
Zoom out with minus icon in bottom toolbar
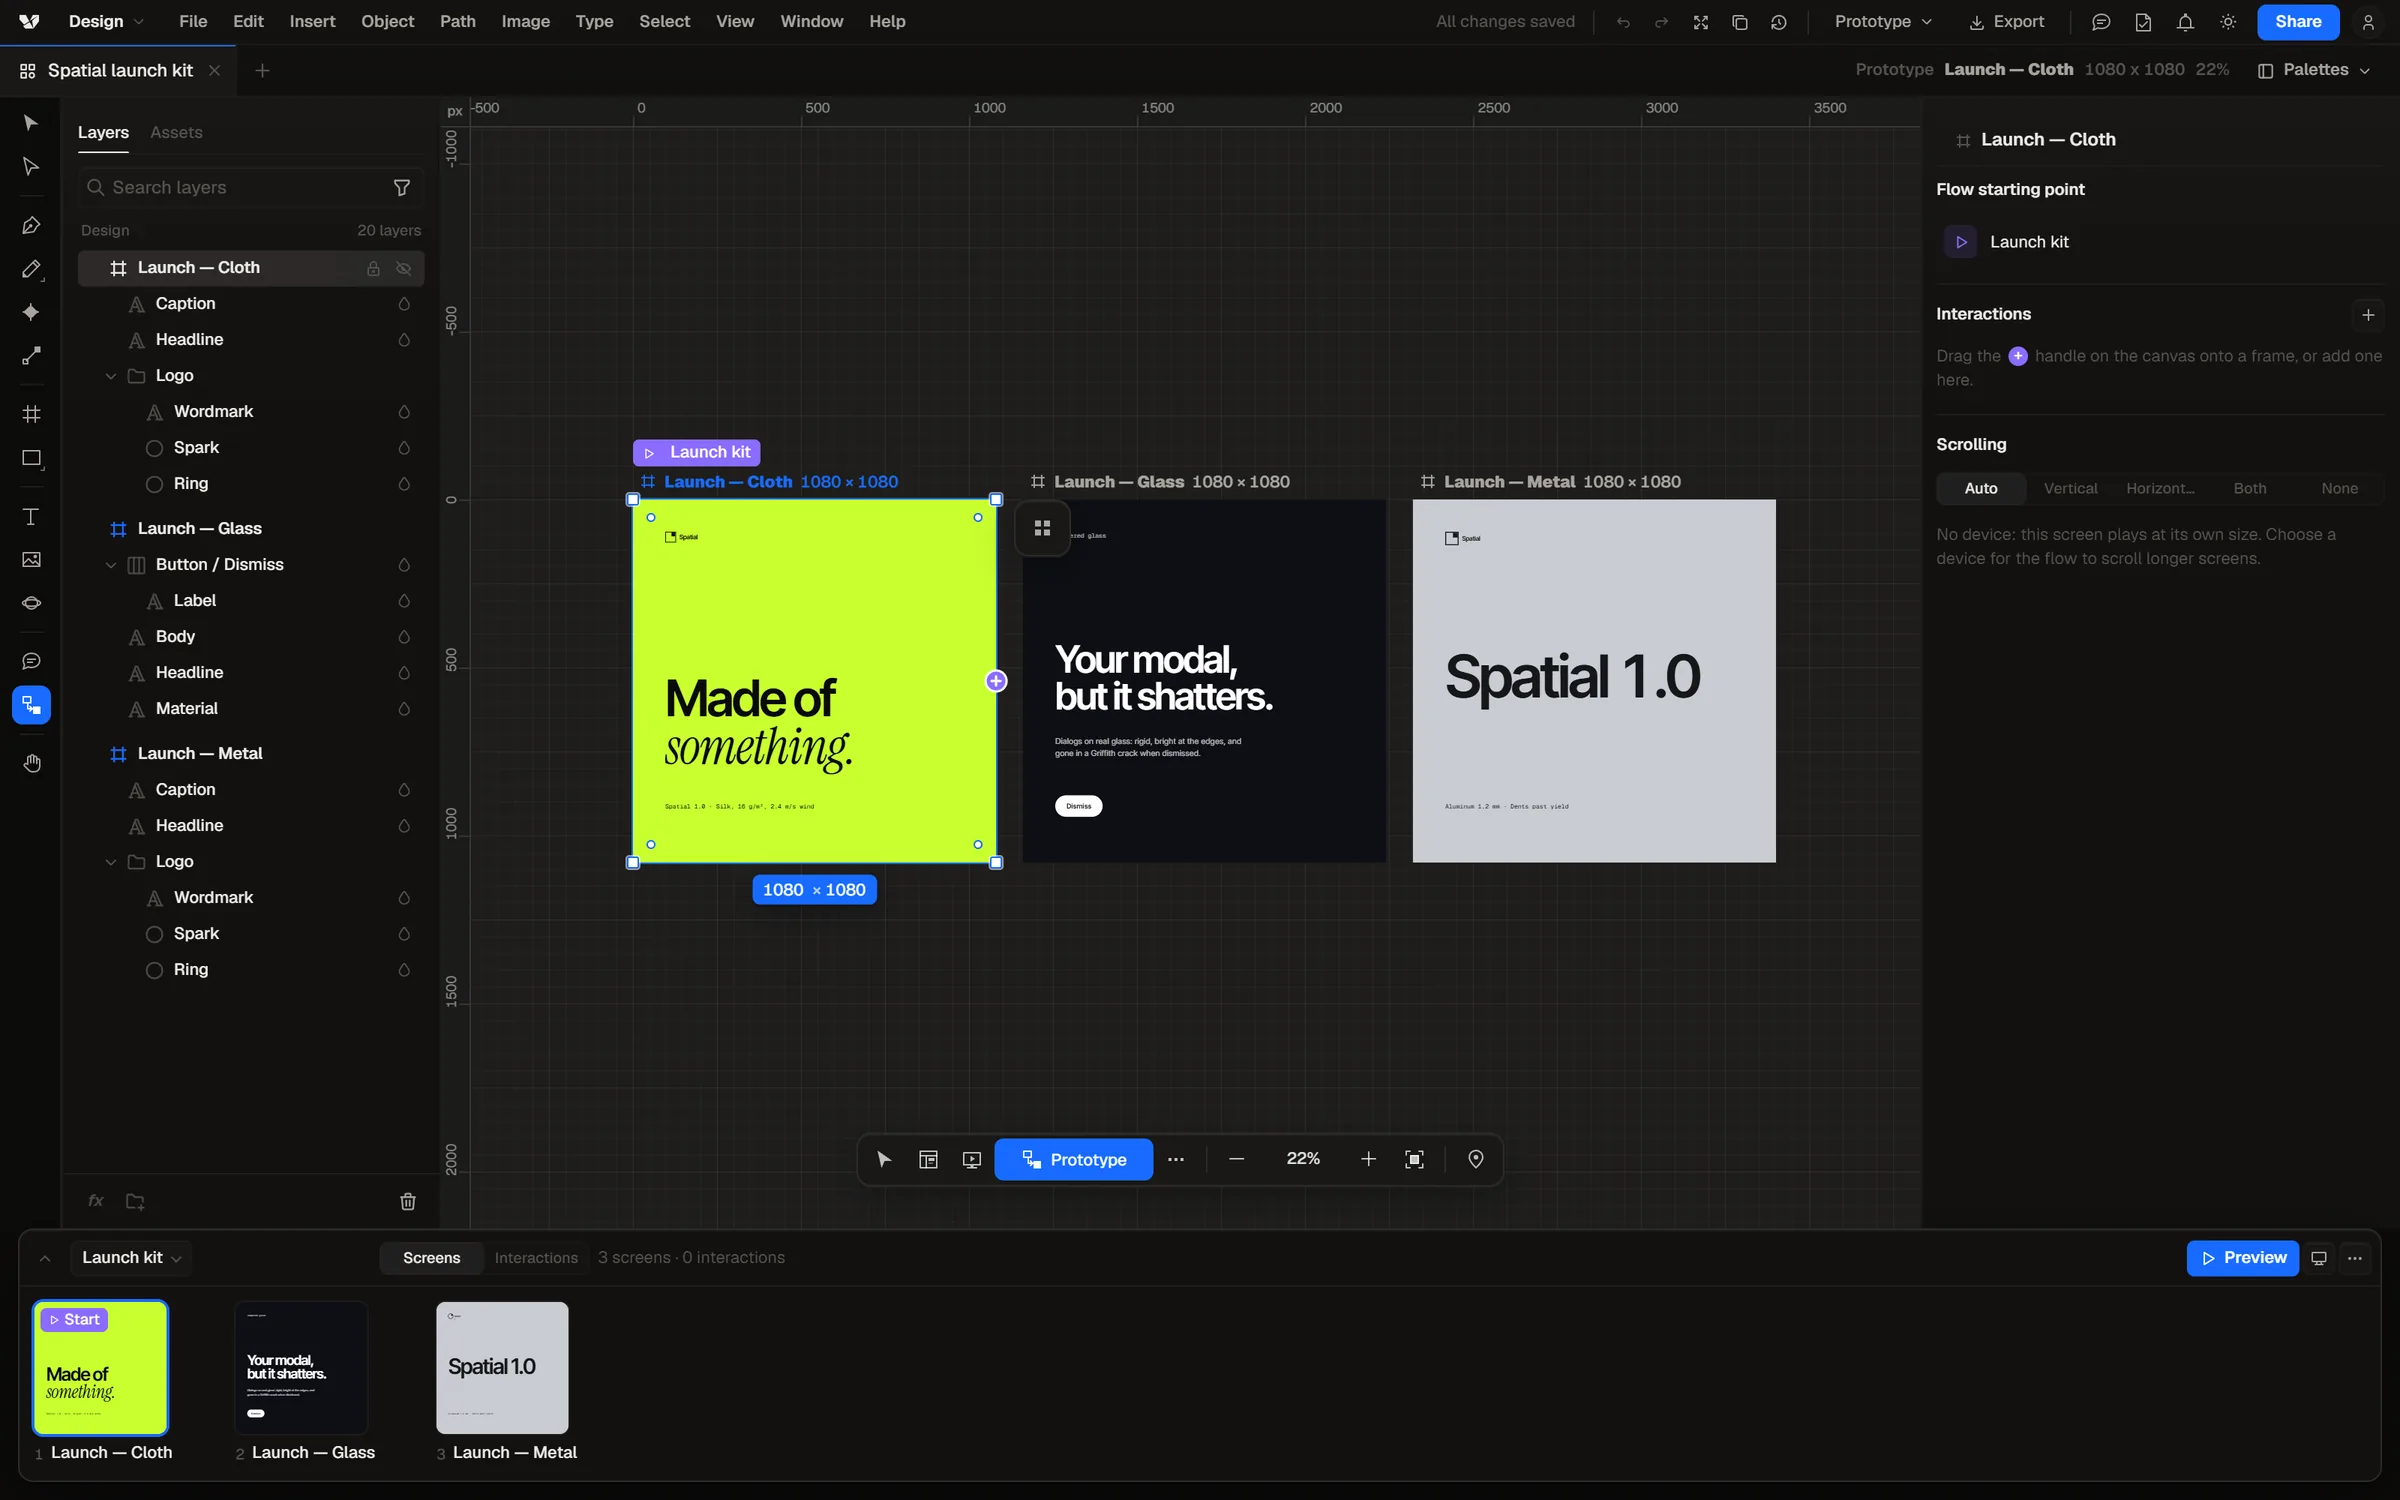coord(1237,1159)
